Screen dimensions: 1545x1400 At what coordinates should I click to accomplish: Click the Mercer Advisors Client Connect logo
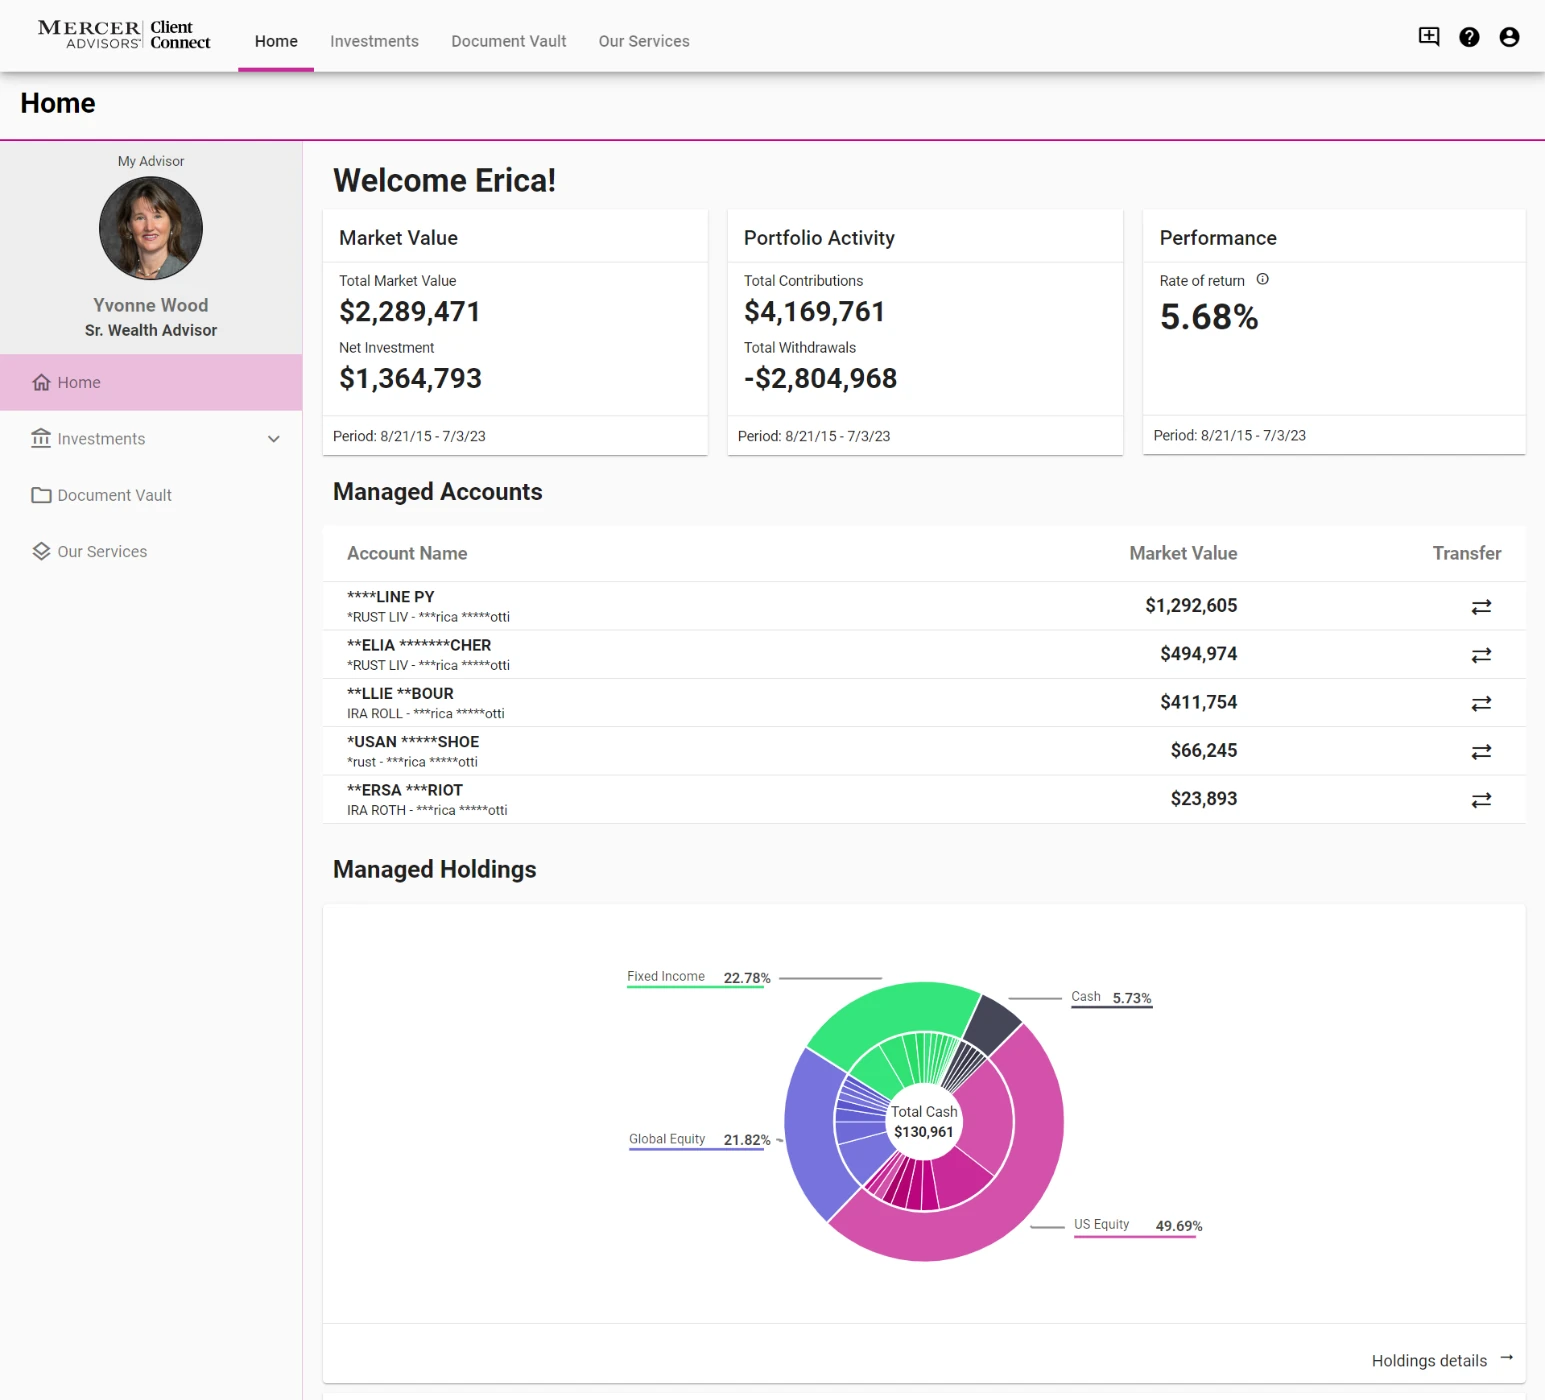[124, 35]
